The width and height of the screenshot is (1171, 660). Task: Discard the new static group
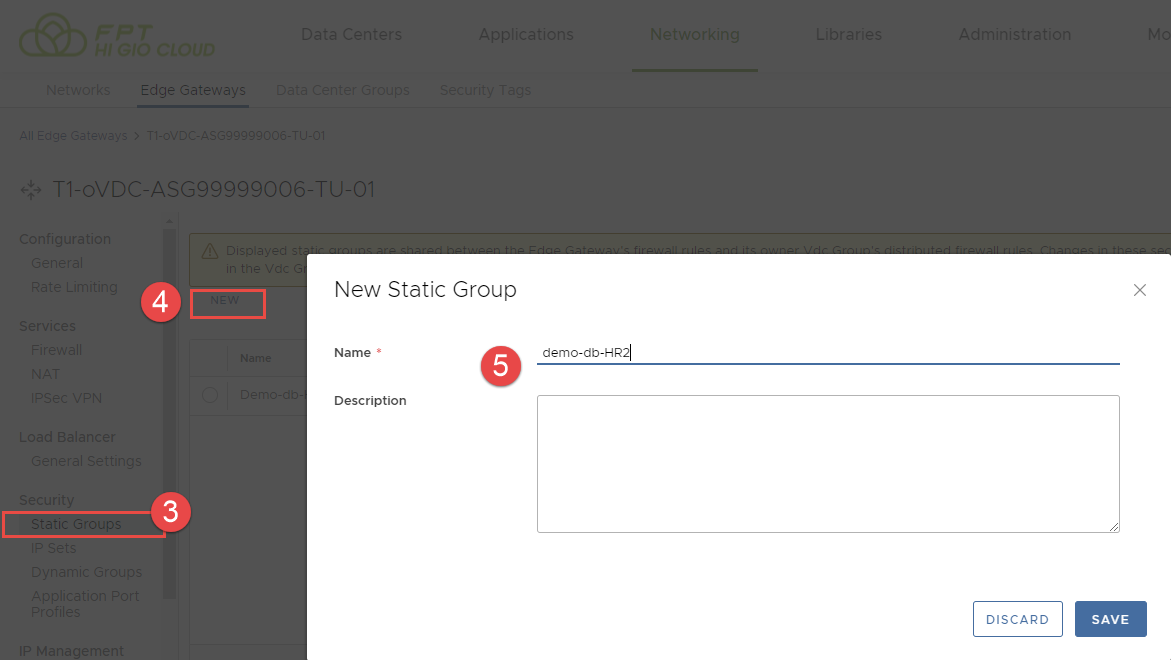(x=1017, y=619)
